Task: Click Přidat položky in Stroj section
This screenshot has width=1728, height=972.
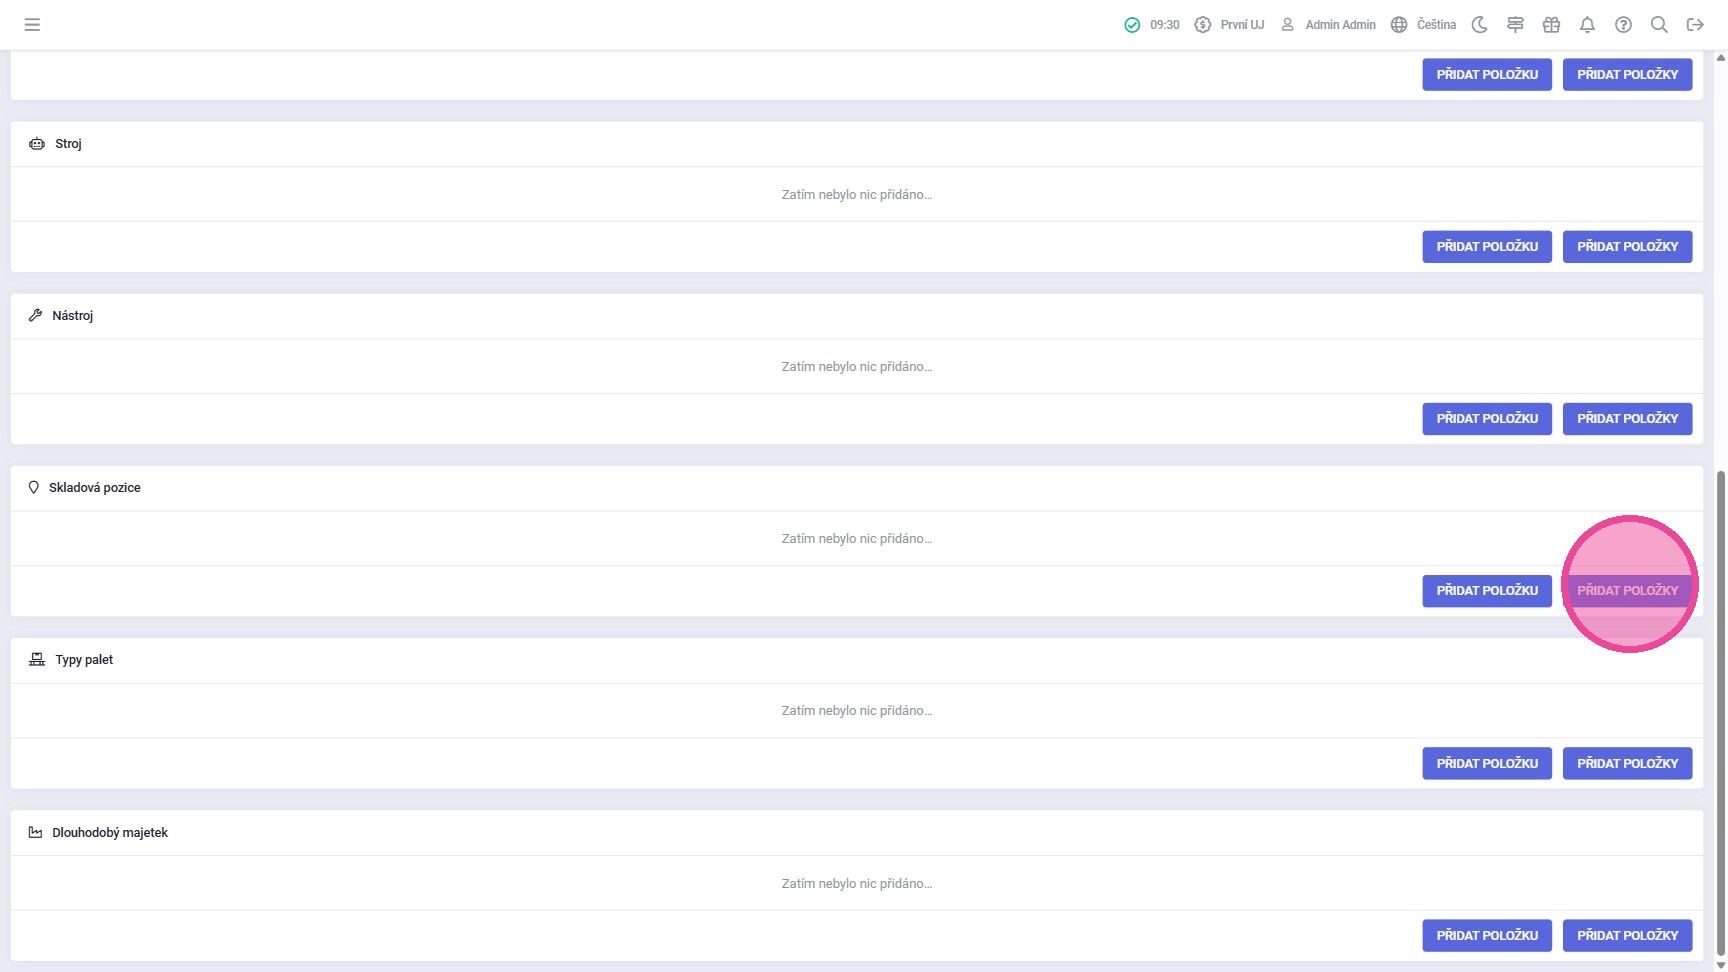Action: point(1627,246)
